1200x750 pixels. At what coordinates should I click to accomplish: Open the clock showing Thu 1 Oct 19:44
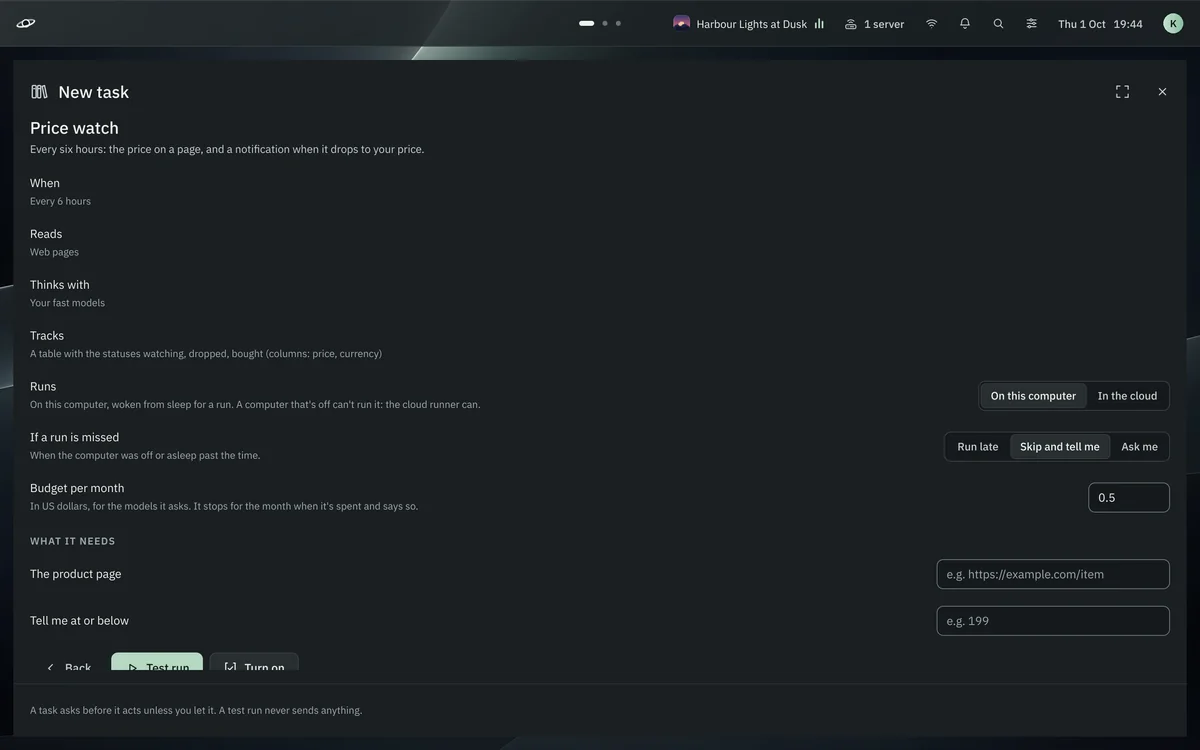1100,24
